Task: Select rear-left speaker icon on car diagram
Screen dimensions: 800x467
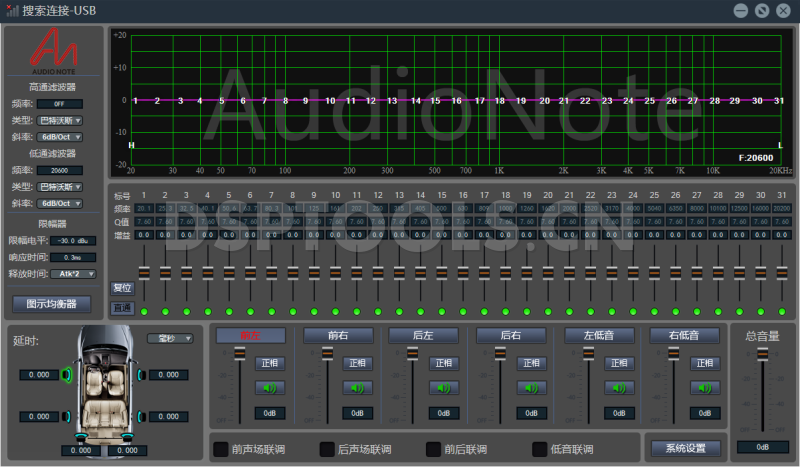Action: point(66,416)
